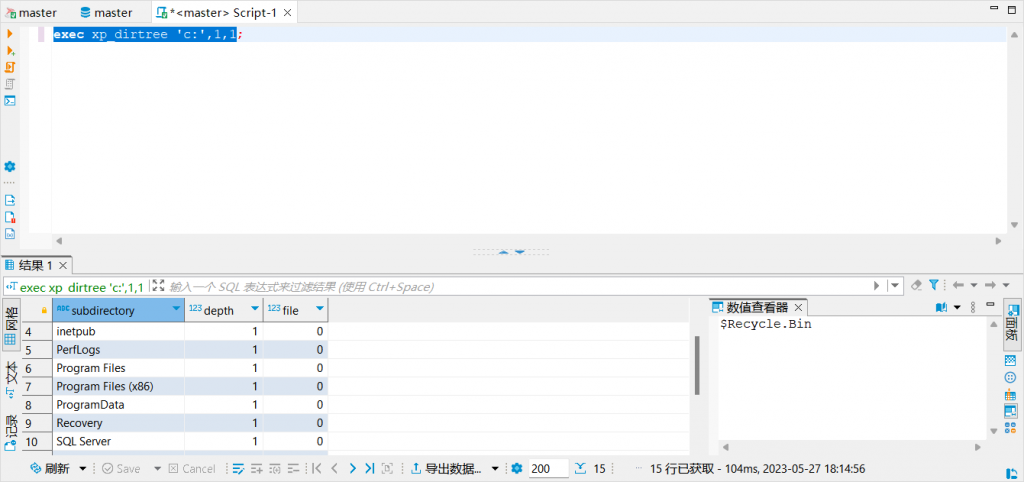Open the depth column filter dropdown
Viewport: 1024px width, 482px height.
(x=255, y=310)
